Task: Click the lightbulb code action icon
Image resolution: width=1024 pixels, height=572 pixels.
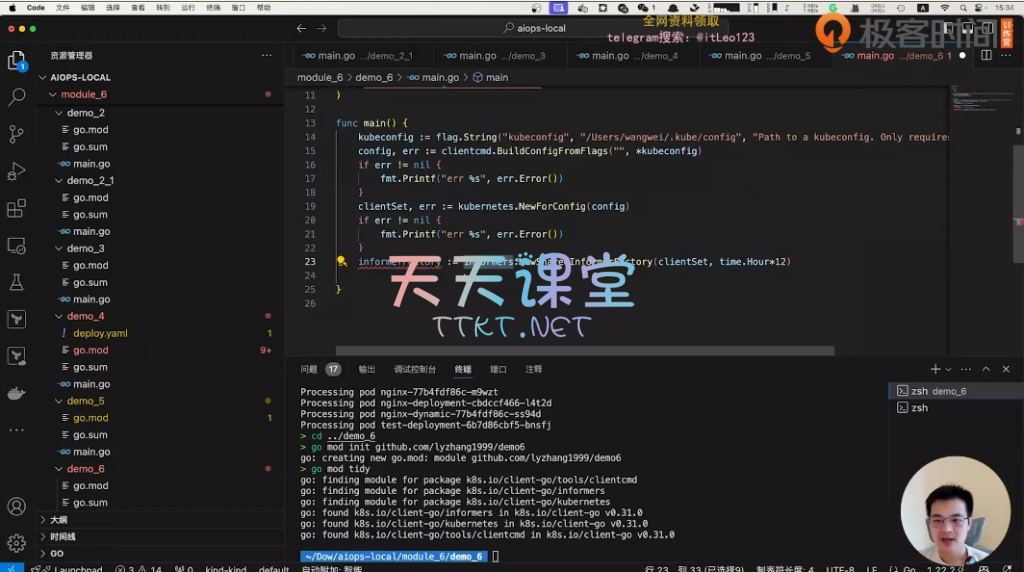Action: tap(341, 261)
